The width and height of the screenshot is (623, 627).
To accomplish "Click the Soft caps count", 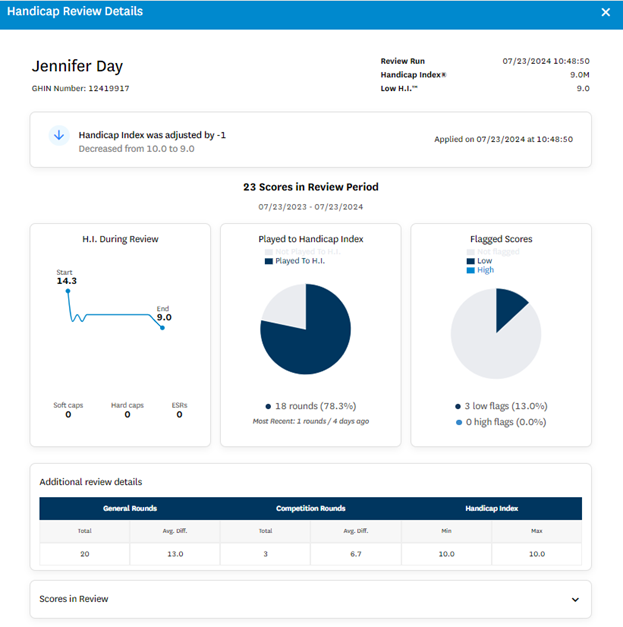I will click(x=68, y=415).
